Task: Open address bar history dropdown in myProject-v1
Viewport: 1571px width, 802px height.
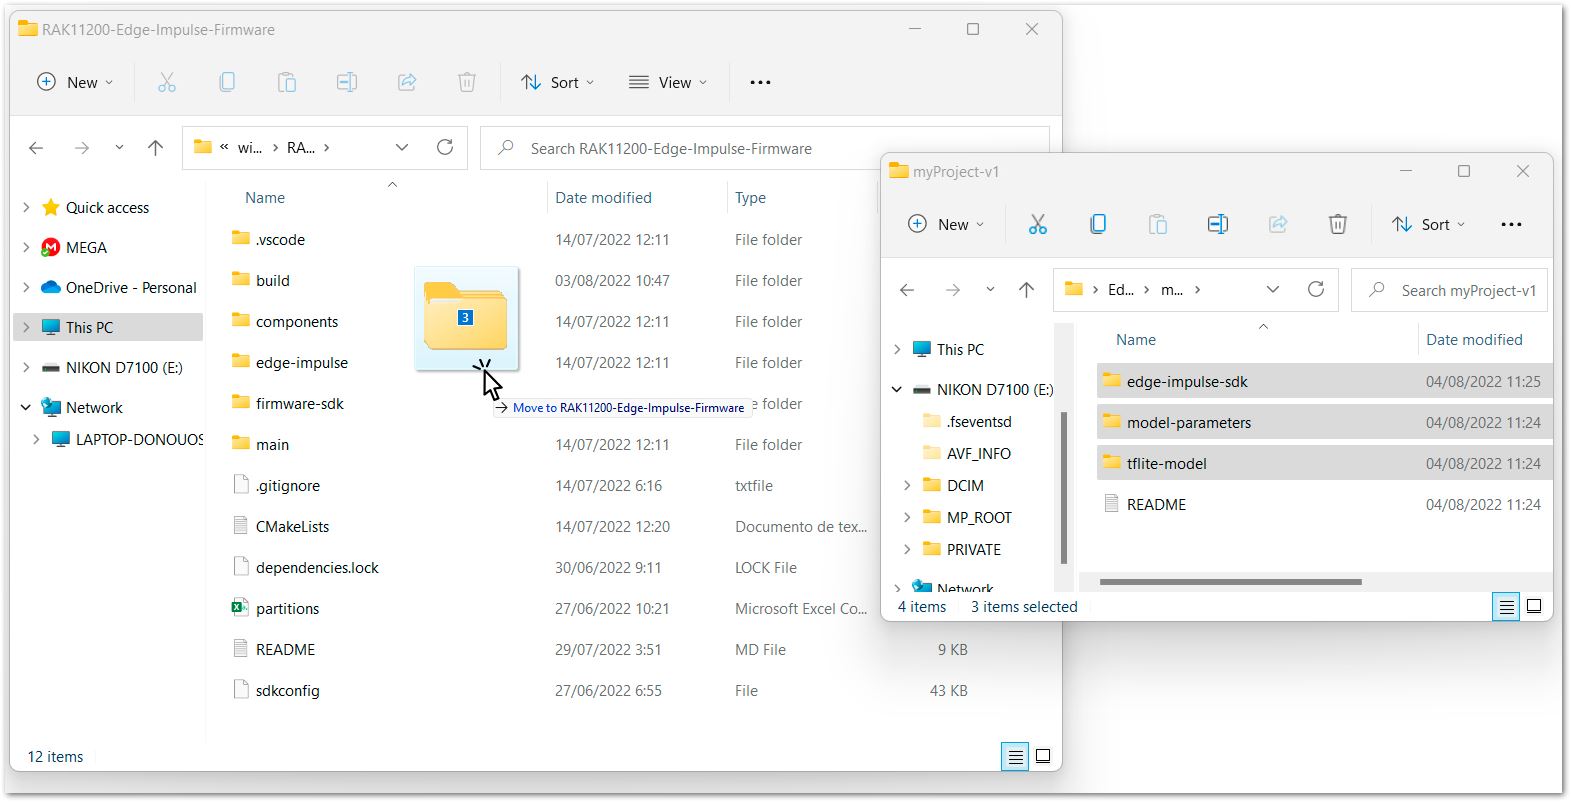Action: (1272, 290)
